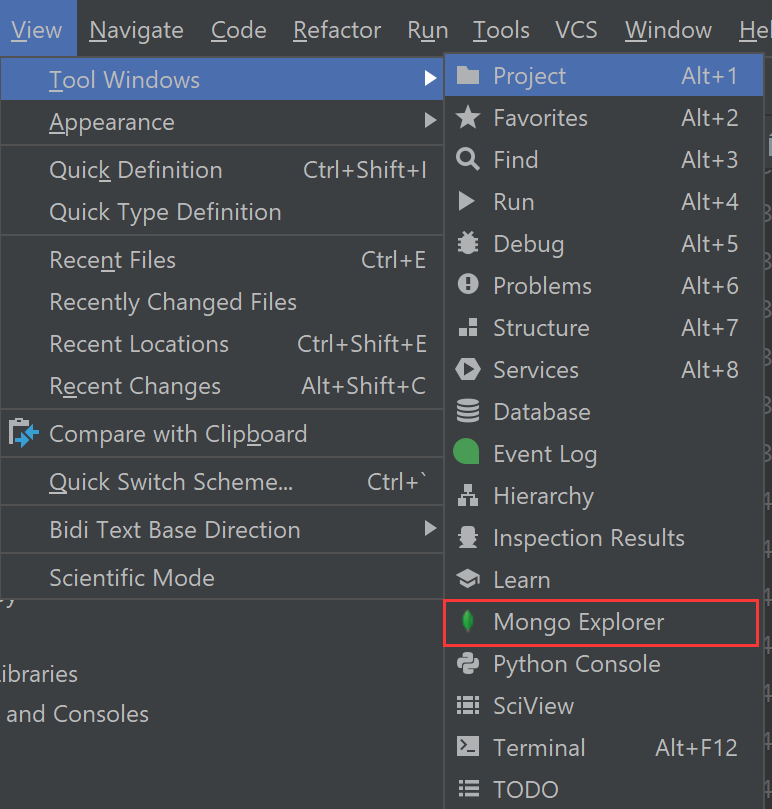Click the Debug bug icon
772x809 pixels.
[x=466, y=243]
